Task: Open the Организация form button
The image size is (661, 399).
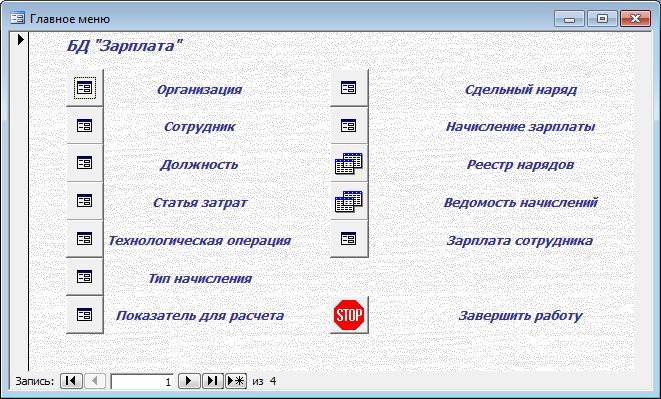Action: pos(85,88)
